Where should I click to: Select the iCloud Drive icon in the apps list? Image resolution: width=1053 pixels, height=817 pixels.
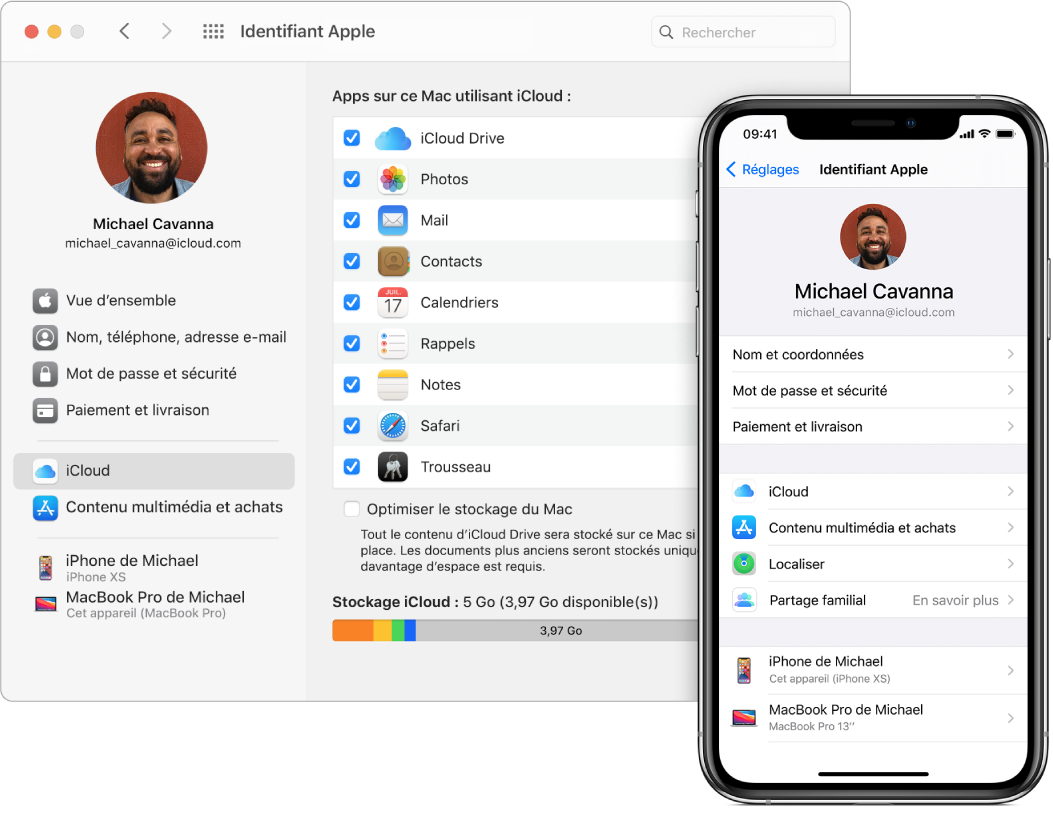click(392, 137)
